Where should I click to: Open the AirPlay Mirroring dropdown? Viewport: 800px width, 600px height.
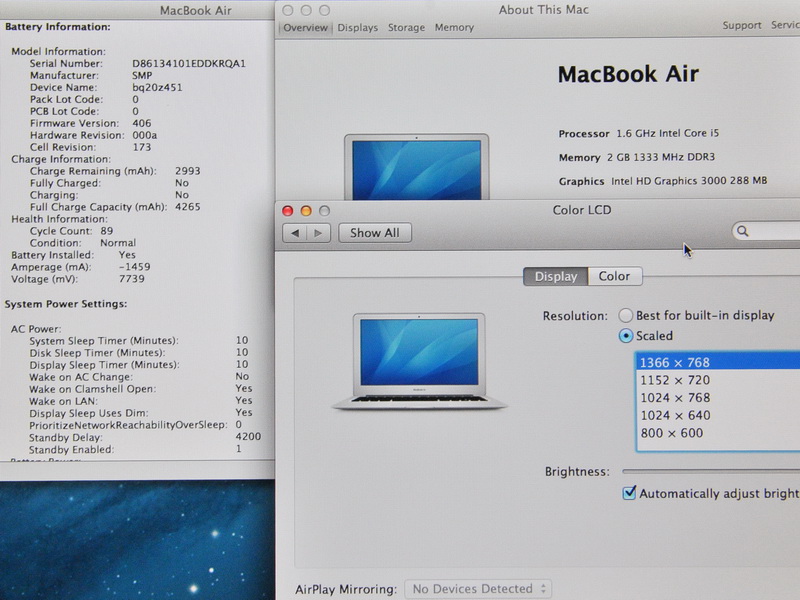[478, 589]
